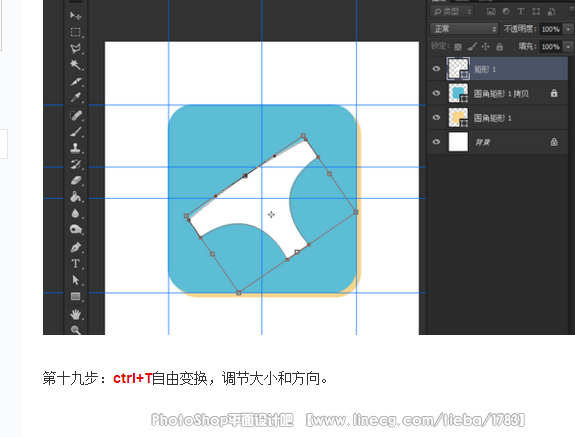Hide the 矩形 1 layer
The height and width of the screenshot is (437, 575).
pyautogui.click(x=436, y=69)
